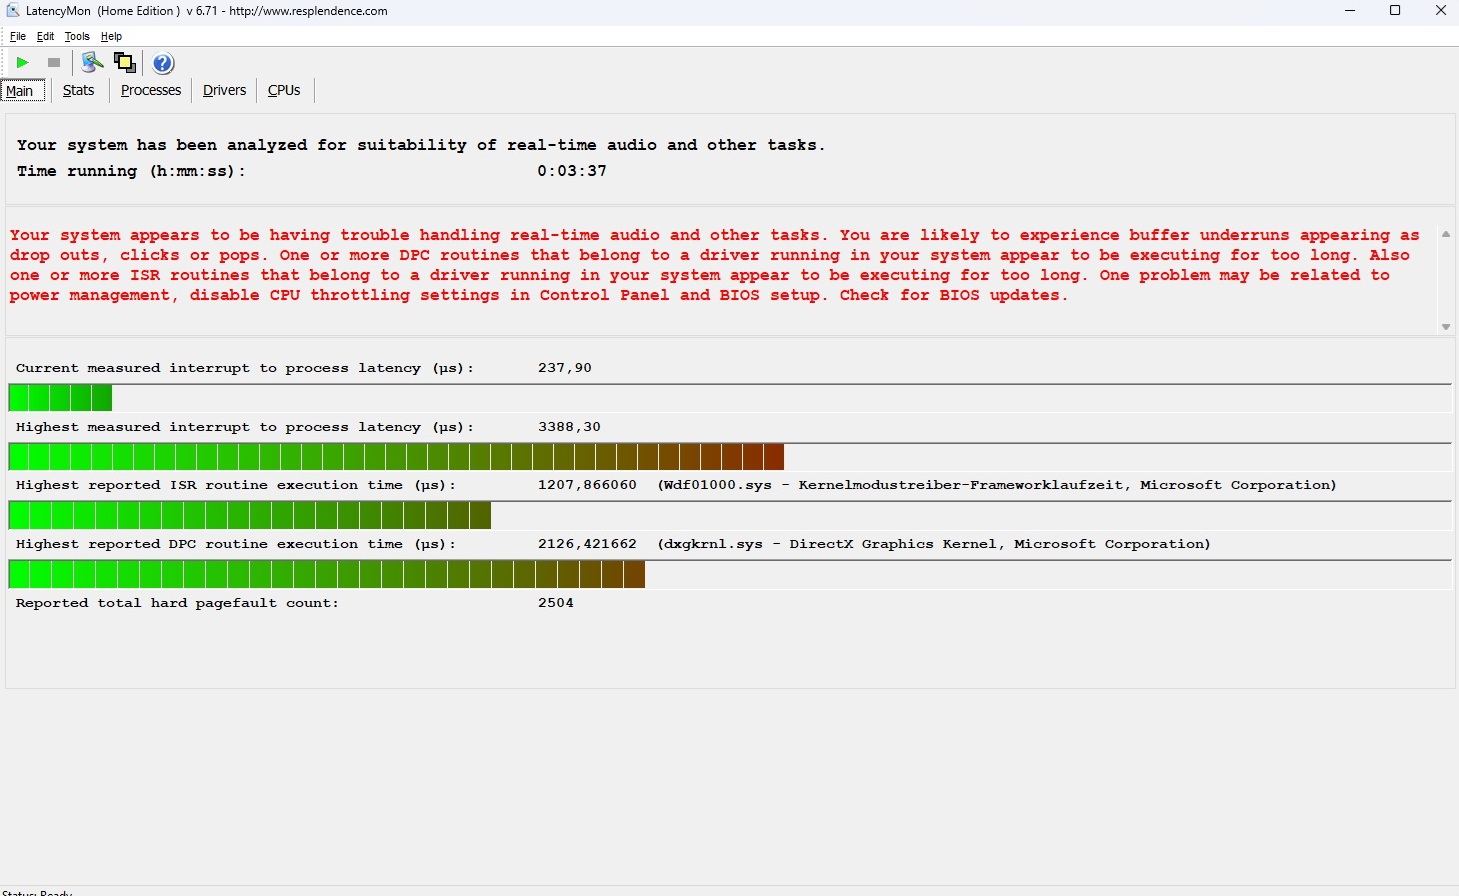This screenshot has width=1459, height=896.
Task: Click the highest latency value 3388,30
Action: tap(569, 427)
